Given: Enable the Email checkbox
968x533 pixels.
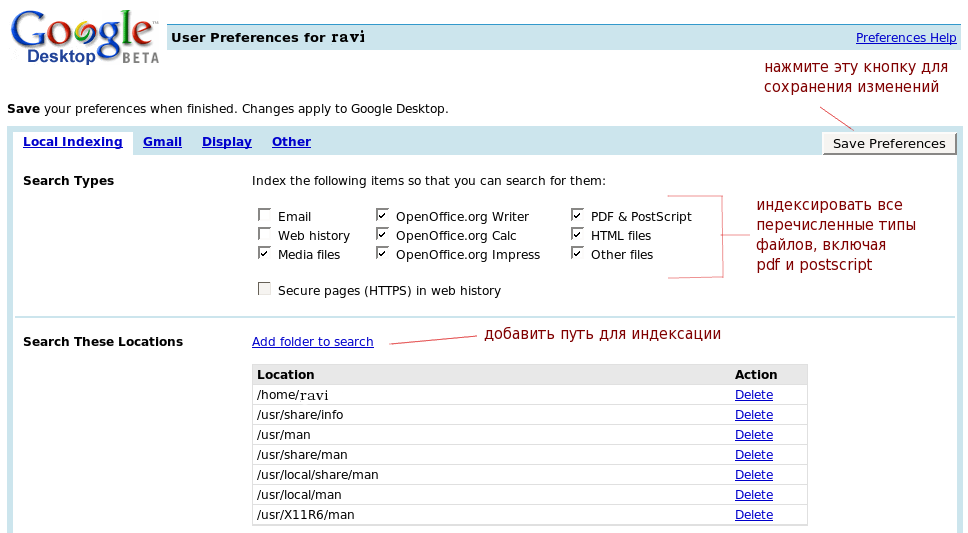Looking at the screenshot, I should tap(264, 215).
